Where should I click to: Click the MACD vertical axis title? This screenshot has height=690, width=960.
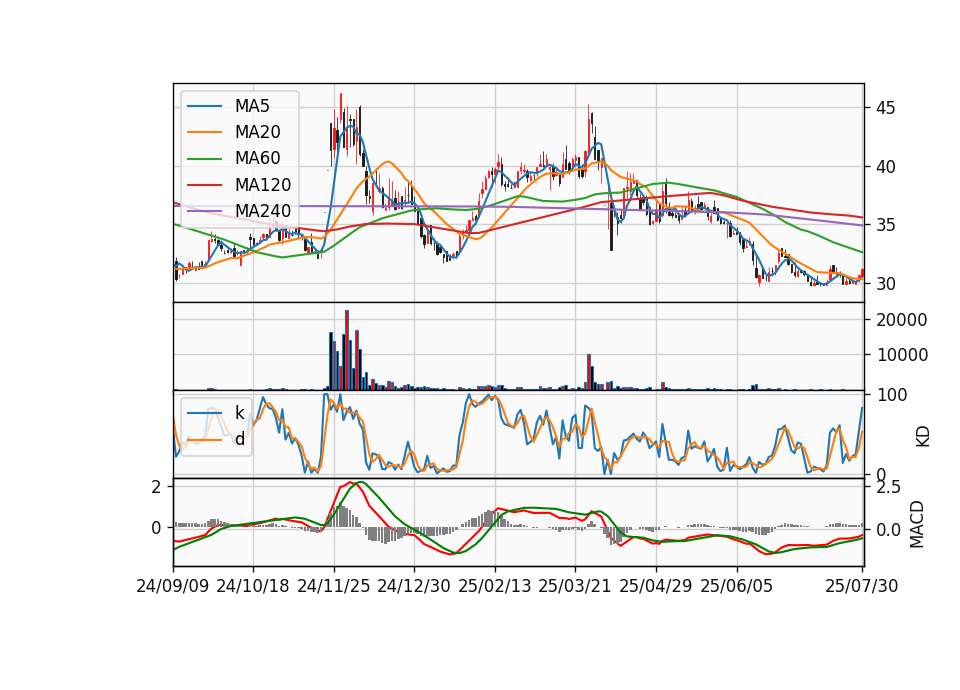pos(917,524)
